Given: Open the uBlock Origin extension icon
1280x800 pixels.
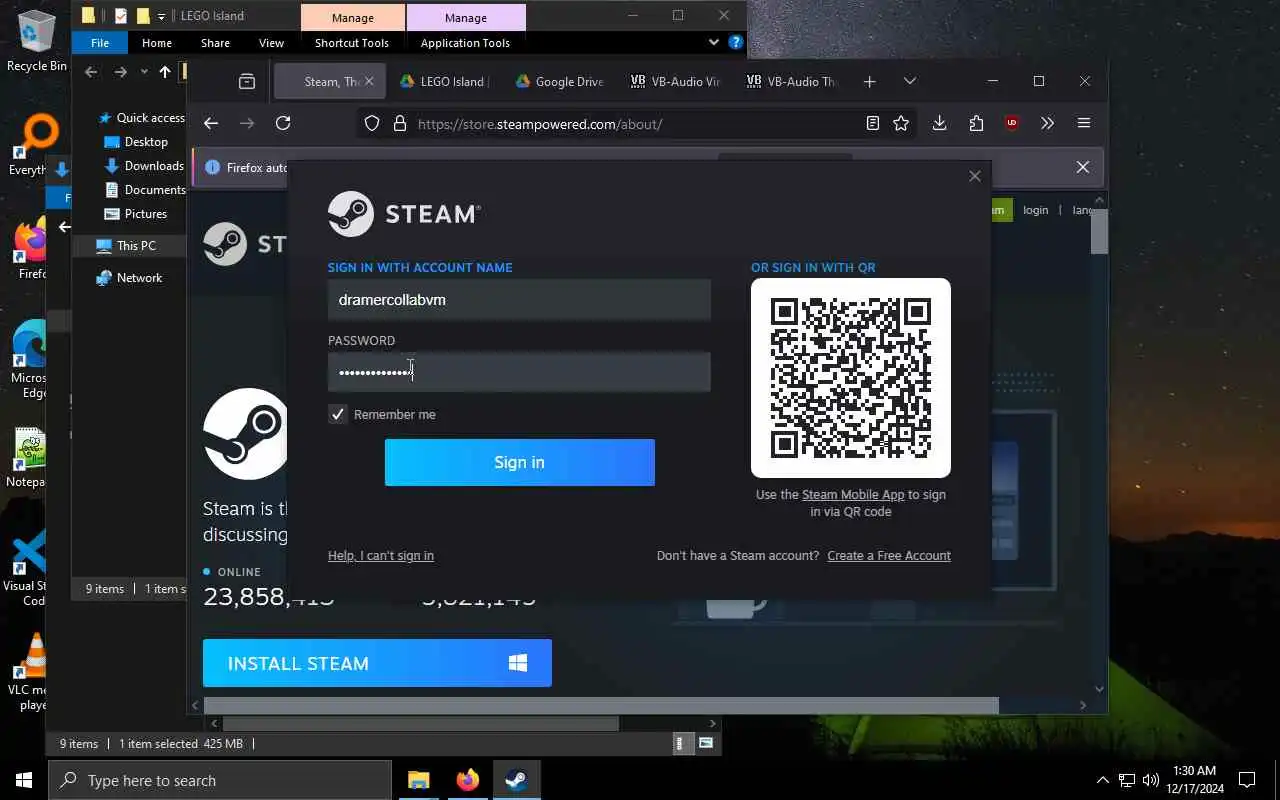Looking at the screenshot, I should click(1012, 123).
